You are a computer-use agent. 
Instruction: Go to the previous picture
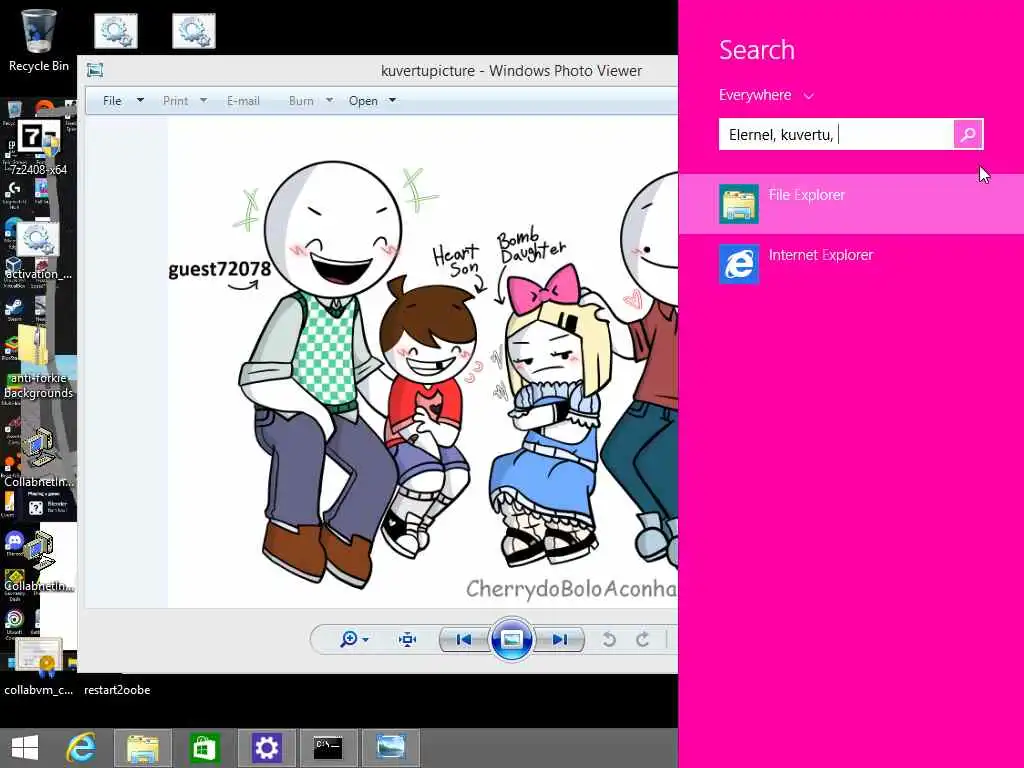coord(464,639)
